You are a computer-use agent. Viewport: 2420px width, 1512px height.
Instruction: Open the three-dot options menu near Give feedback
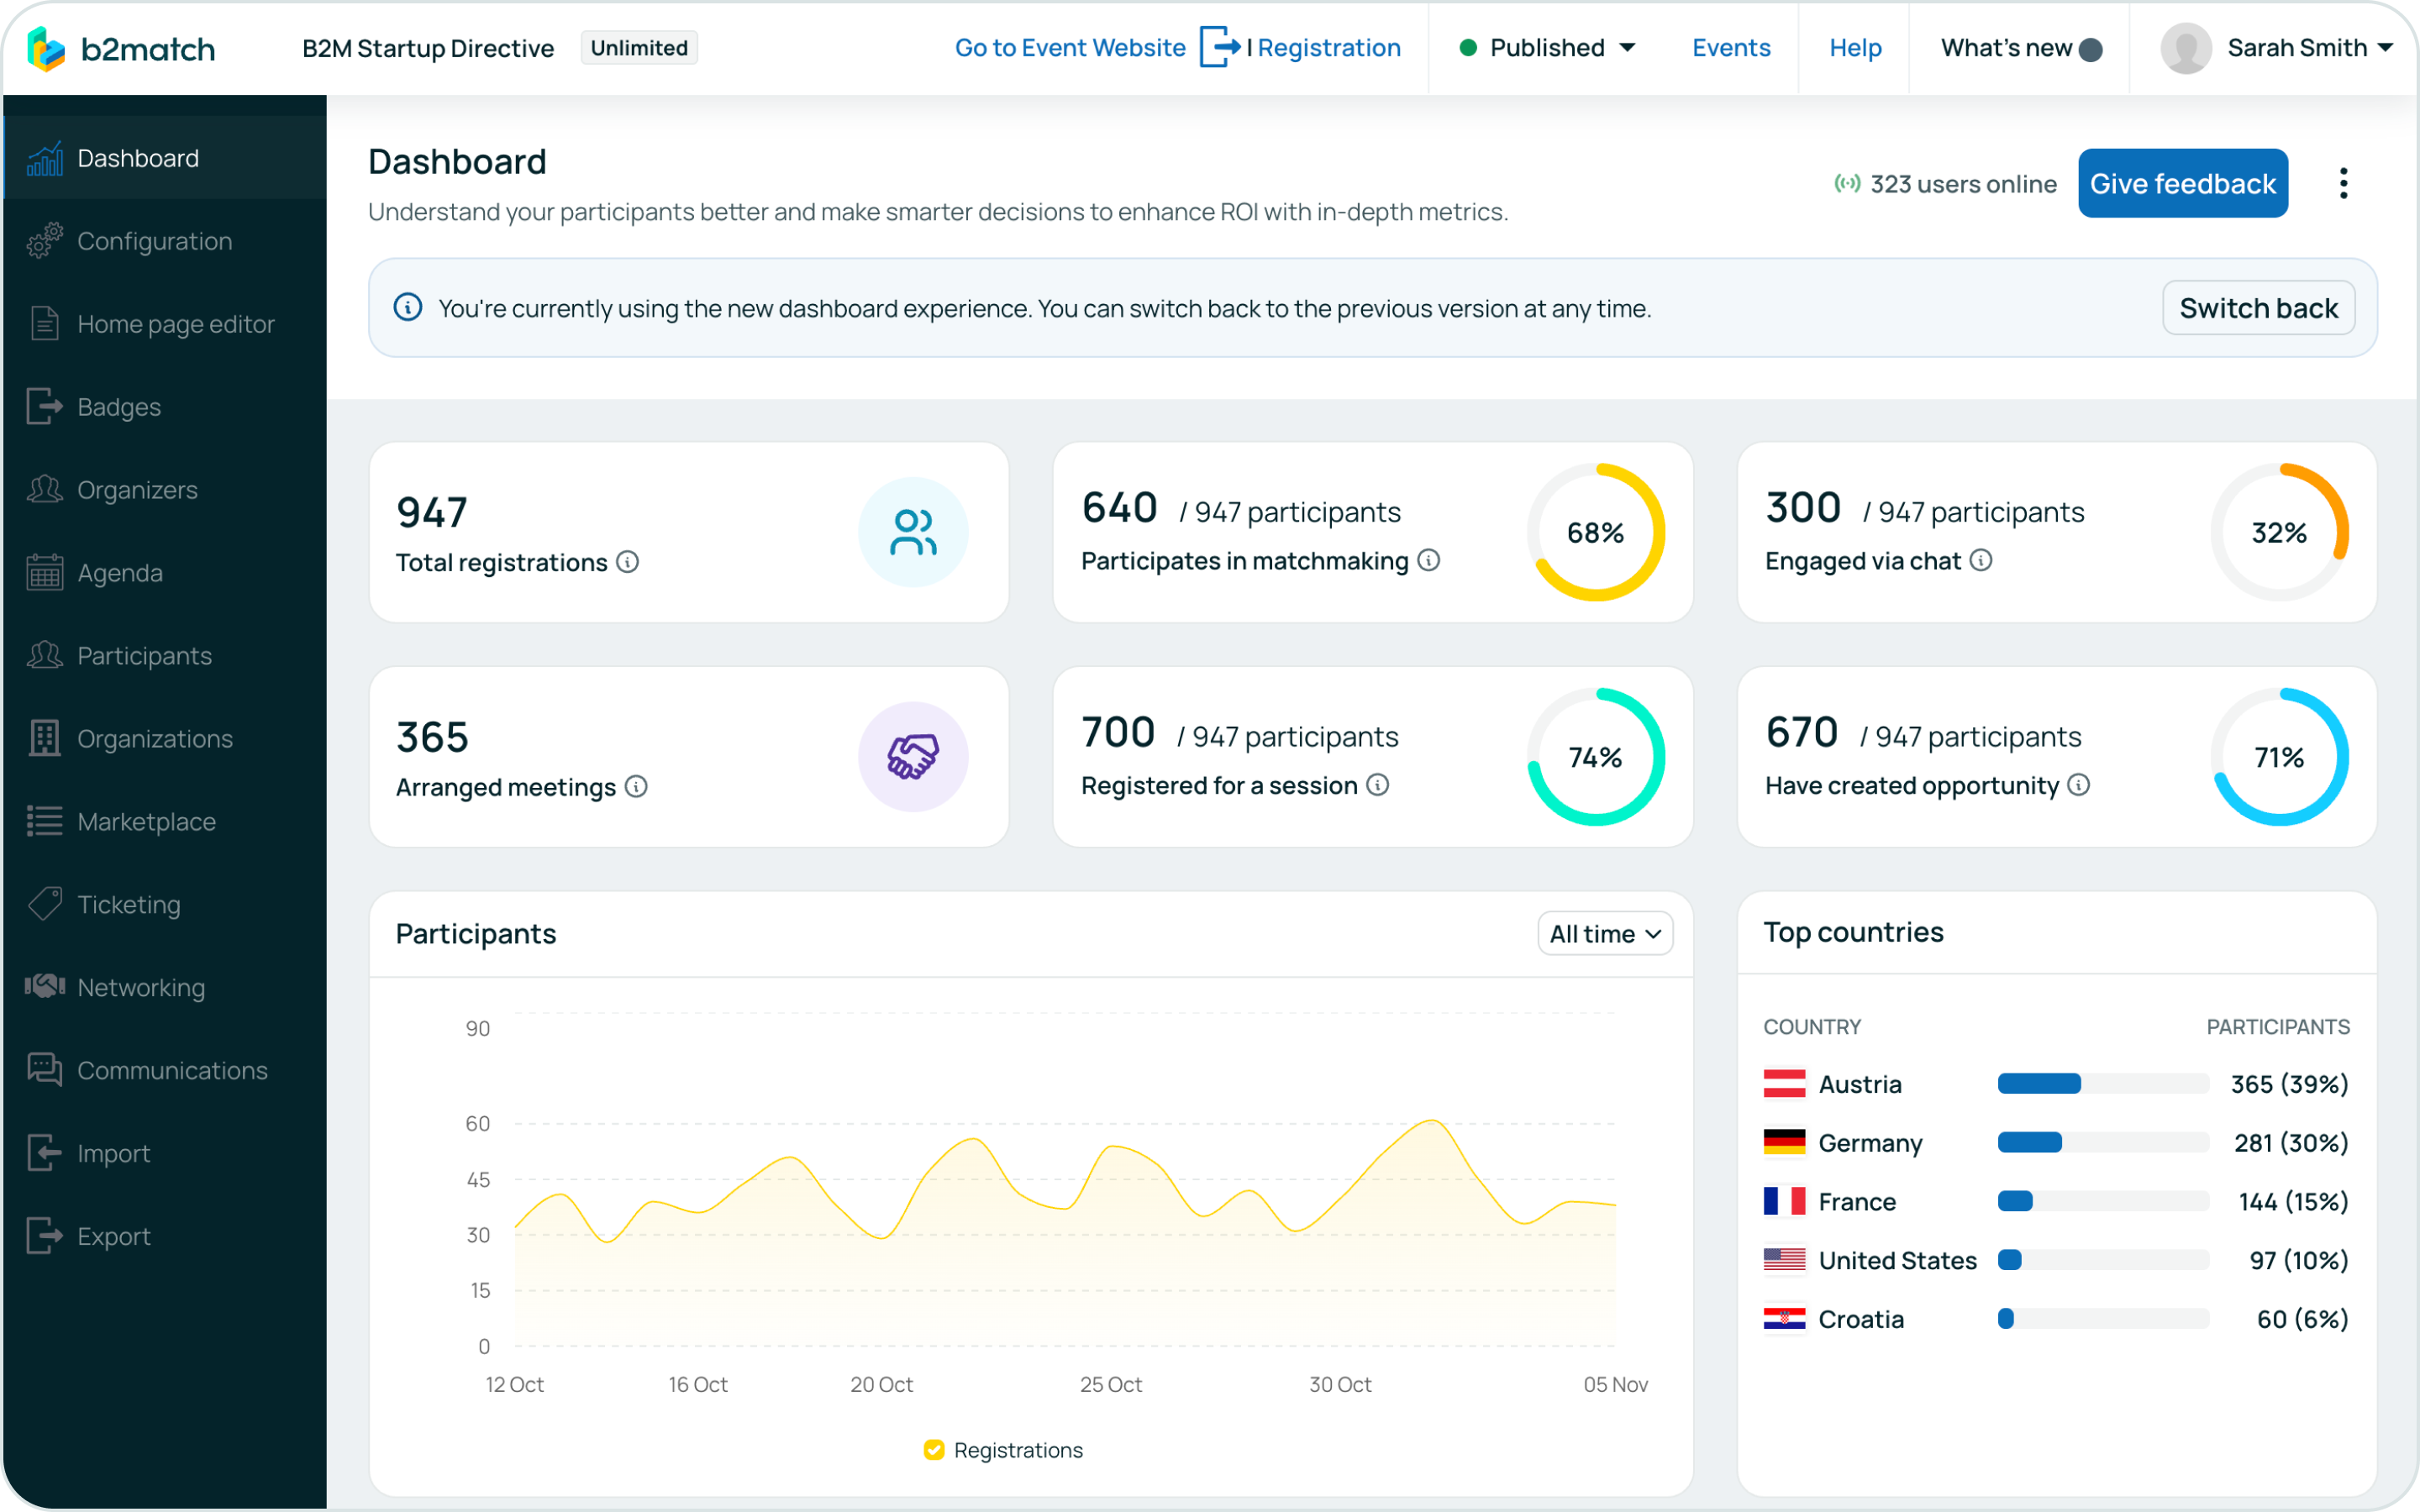point(2343,183)
